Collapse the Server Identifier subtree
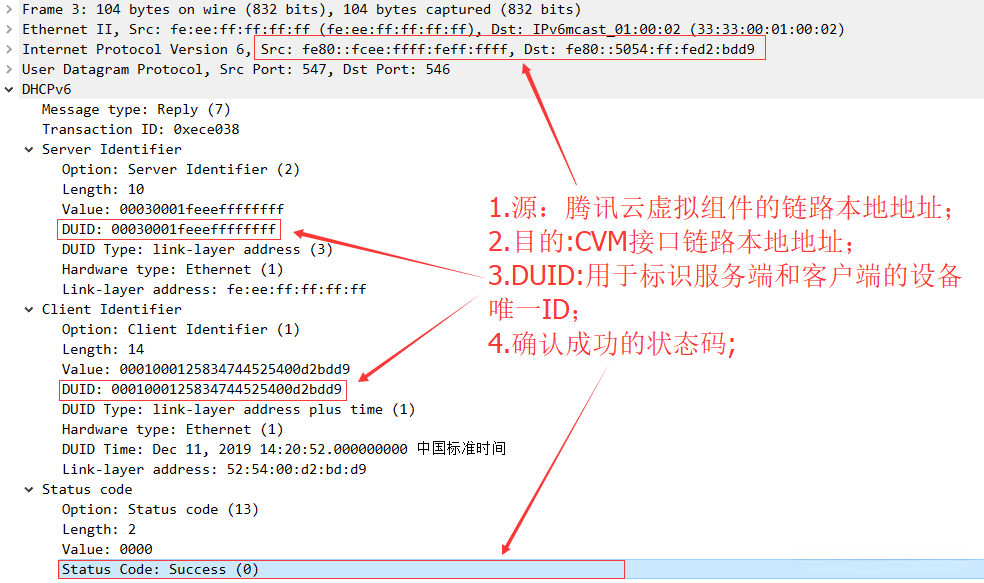Image resolution: width=984 pixels, height=583 pixels. click(29, 149)
